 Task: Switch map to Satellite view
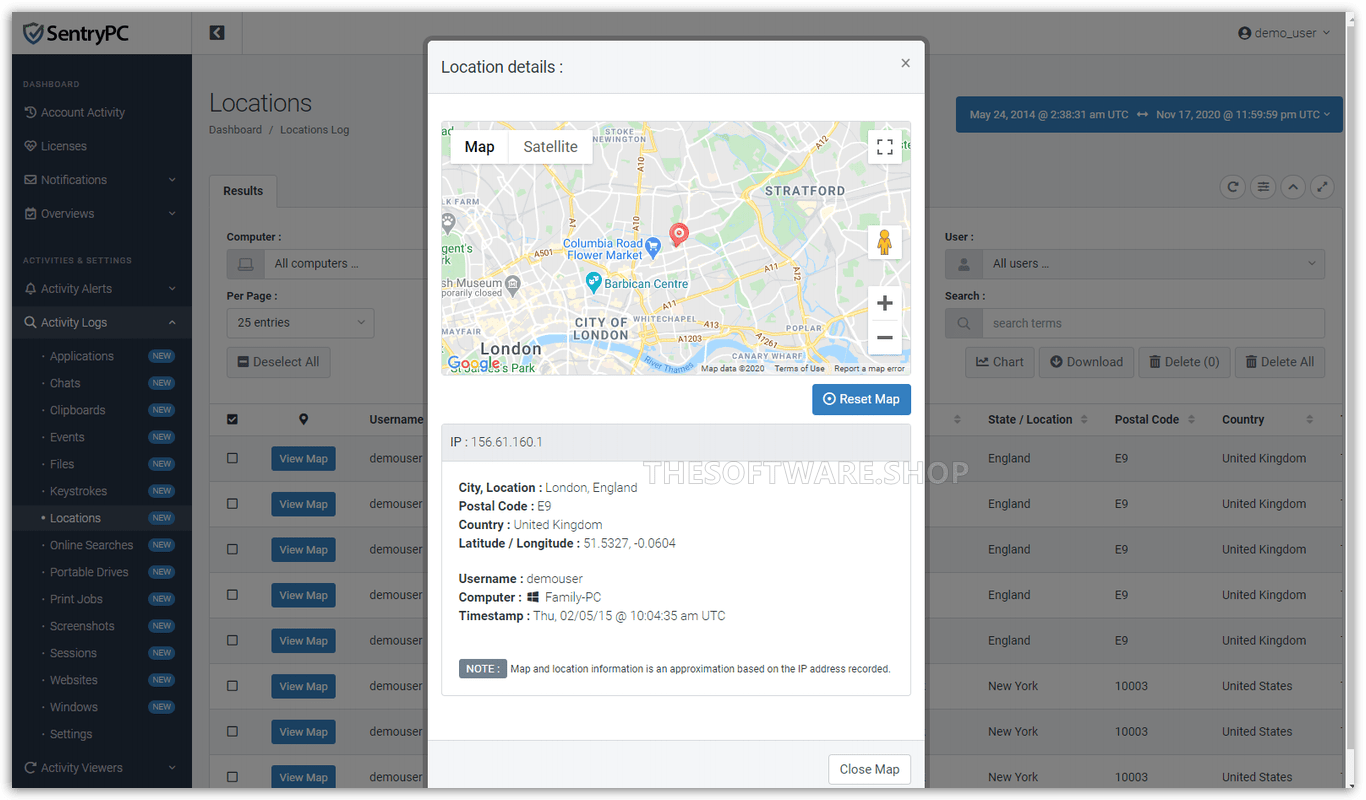[x=550, y=147]
